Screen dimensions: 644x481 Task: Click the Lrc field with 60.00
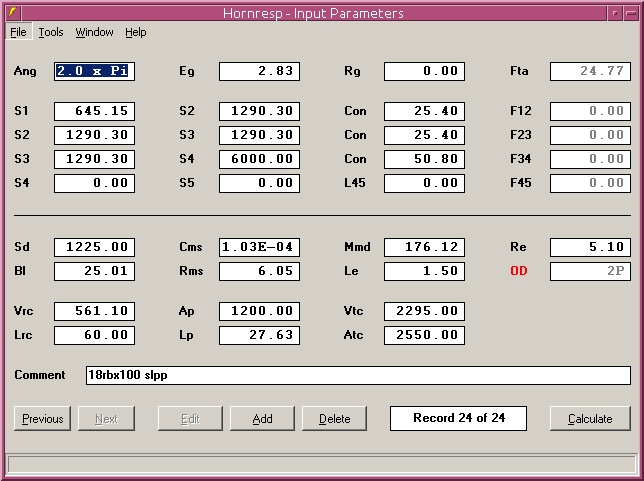94,335
